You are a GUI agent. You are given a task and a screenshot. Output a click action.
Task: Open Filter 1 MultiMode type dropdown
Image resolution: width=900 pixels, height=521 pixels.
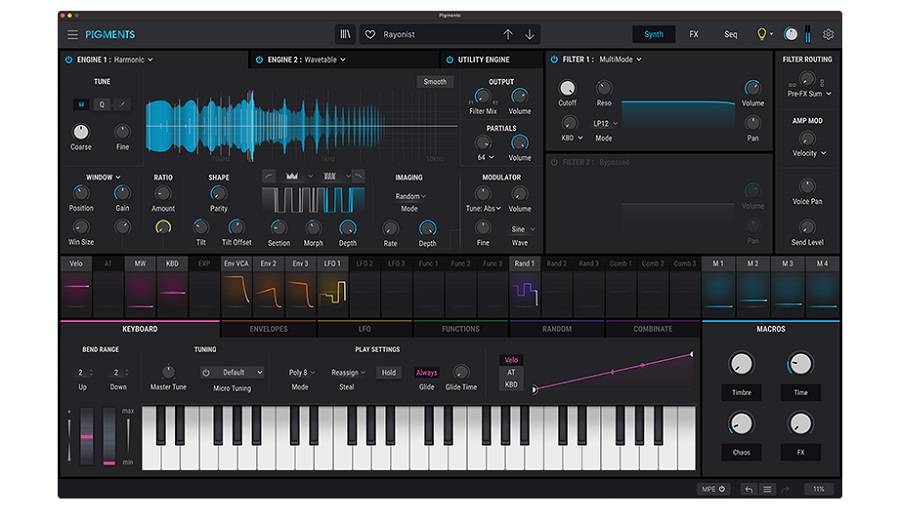pyautogui.click(x=620, y=60)
